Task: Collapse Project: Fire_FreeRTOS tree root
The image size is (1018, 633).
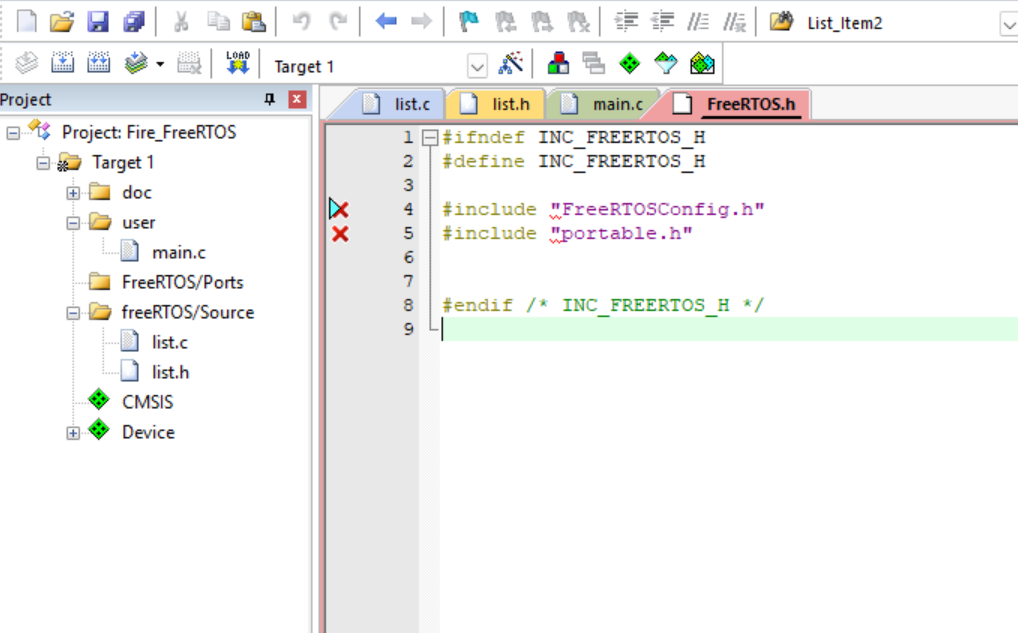Action: pos(13,133)
